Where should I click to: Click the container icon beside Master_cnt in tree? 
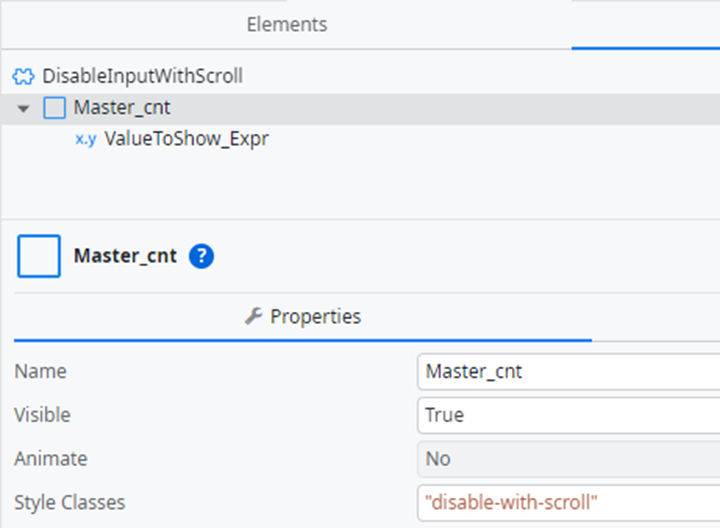tap(54, 108)
